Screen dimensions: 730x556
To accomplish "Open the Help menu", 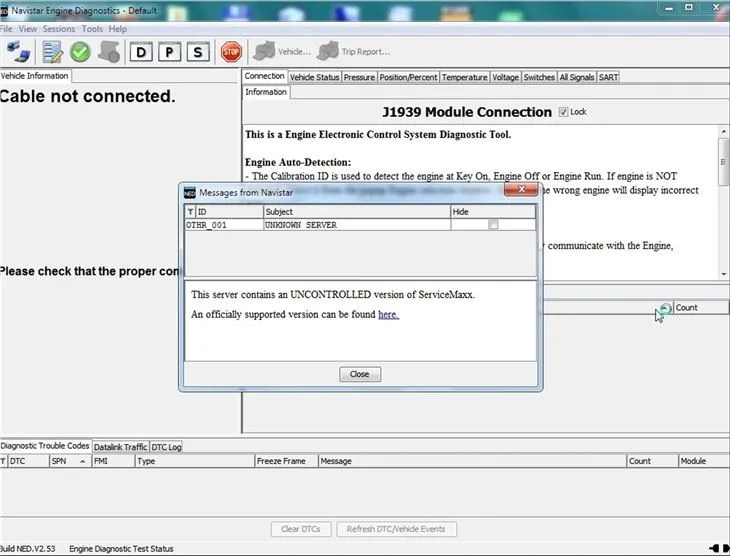I will [118, 29].
